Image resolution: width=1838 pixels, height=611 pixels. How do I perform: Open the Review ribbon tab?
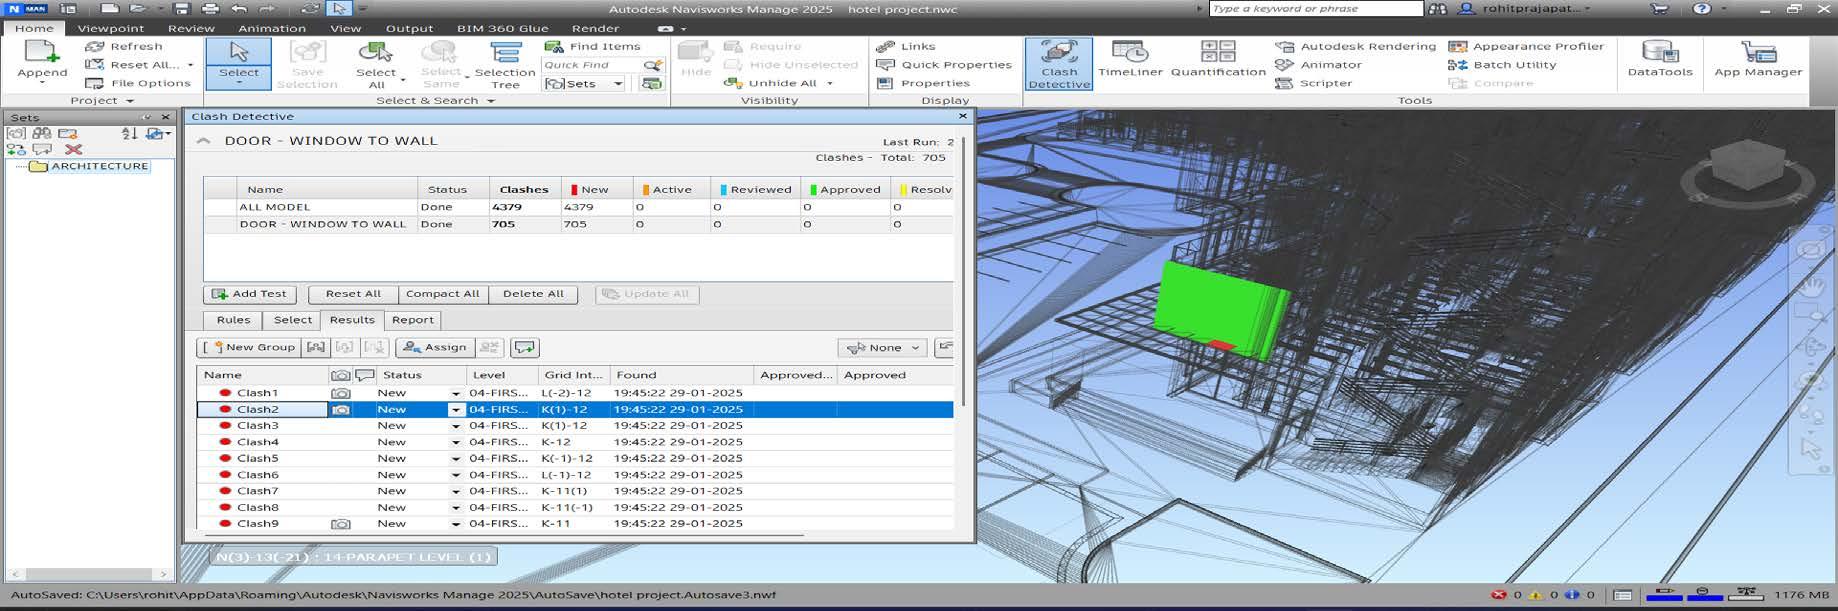191,28
